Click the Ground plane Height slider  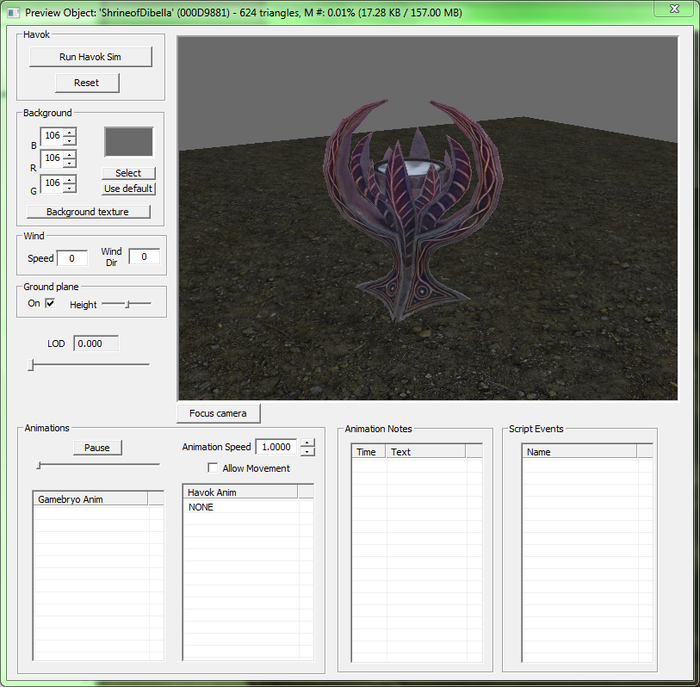pyautogui.click(x=127, y=304)
